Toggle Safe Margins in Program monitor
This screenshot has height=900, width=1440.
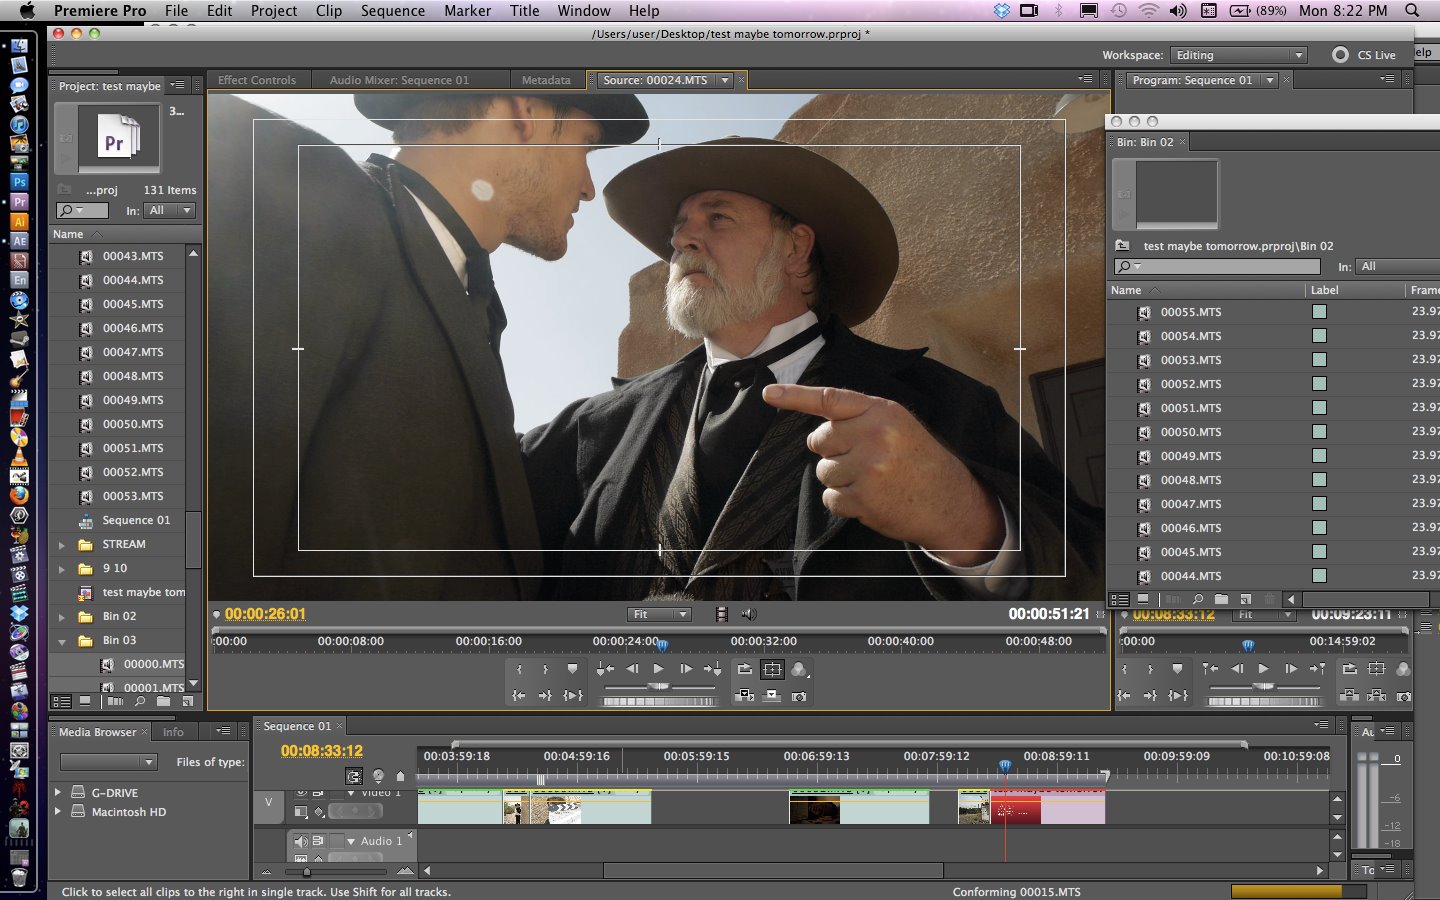tap(1377, 669)
